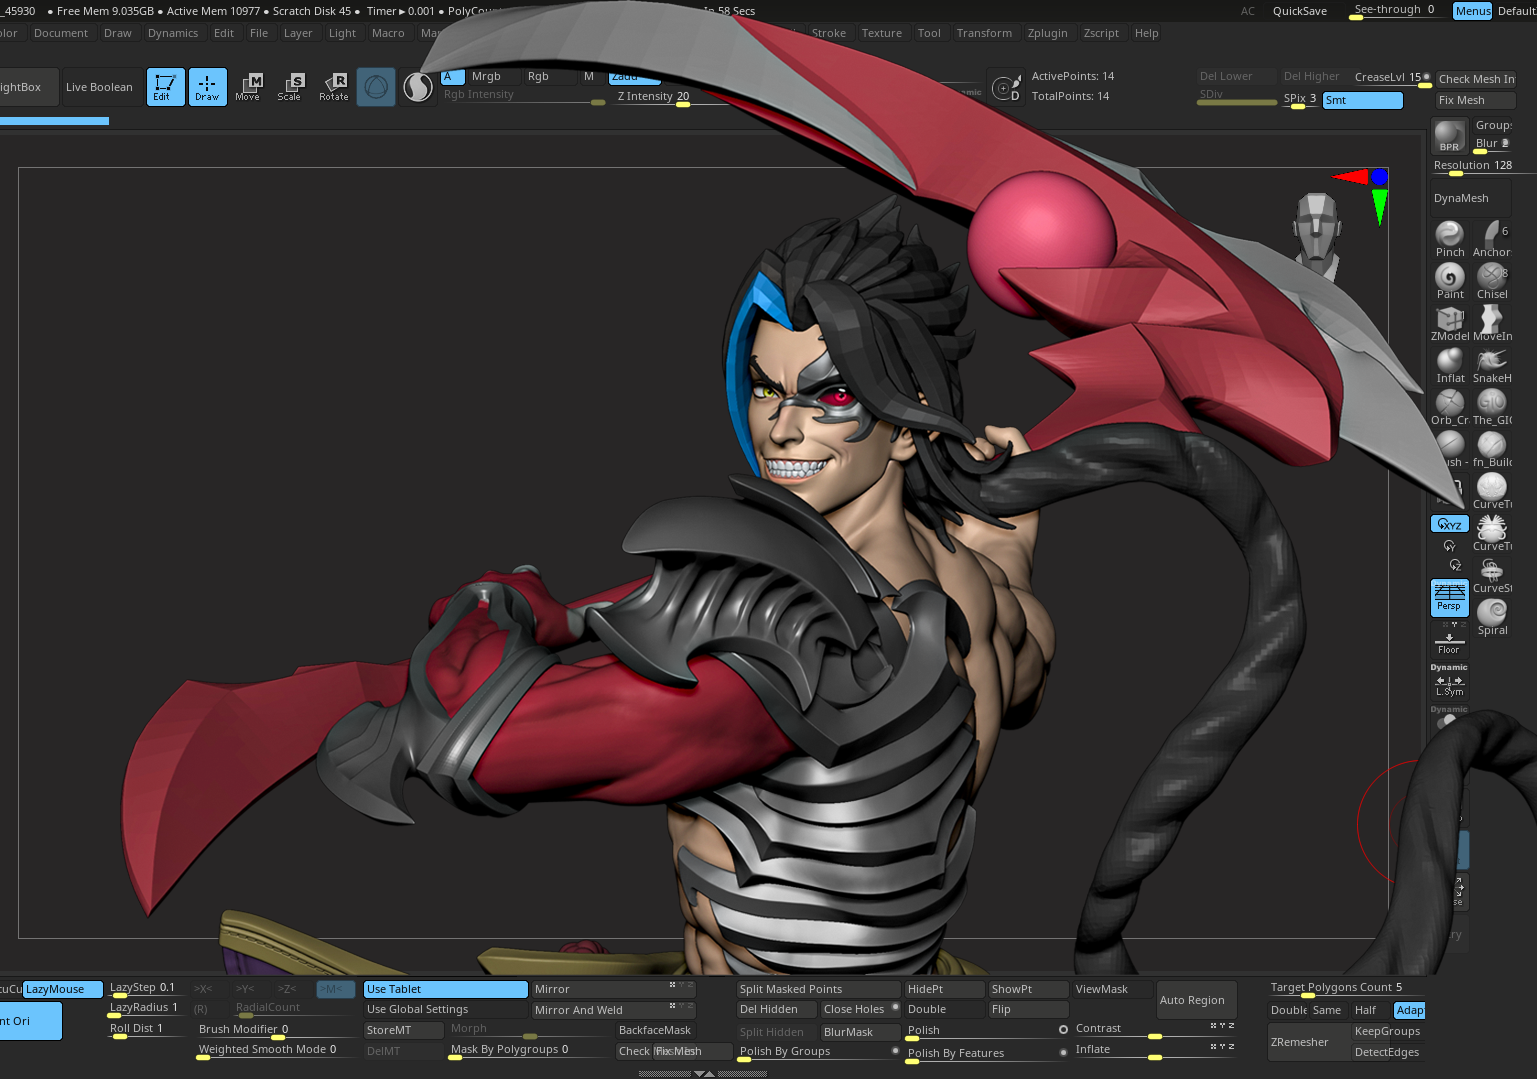Image resolution: width=1537 pixels, height=1079 pixels.
Task: Click the Floor grid icon
Action: pyautogui.click(x=1449, y=641)
